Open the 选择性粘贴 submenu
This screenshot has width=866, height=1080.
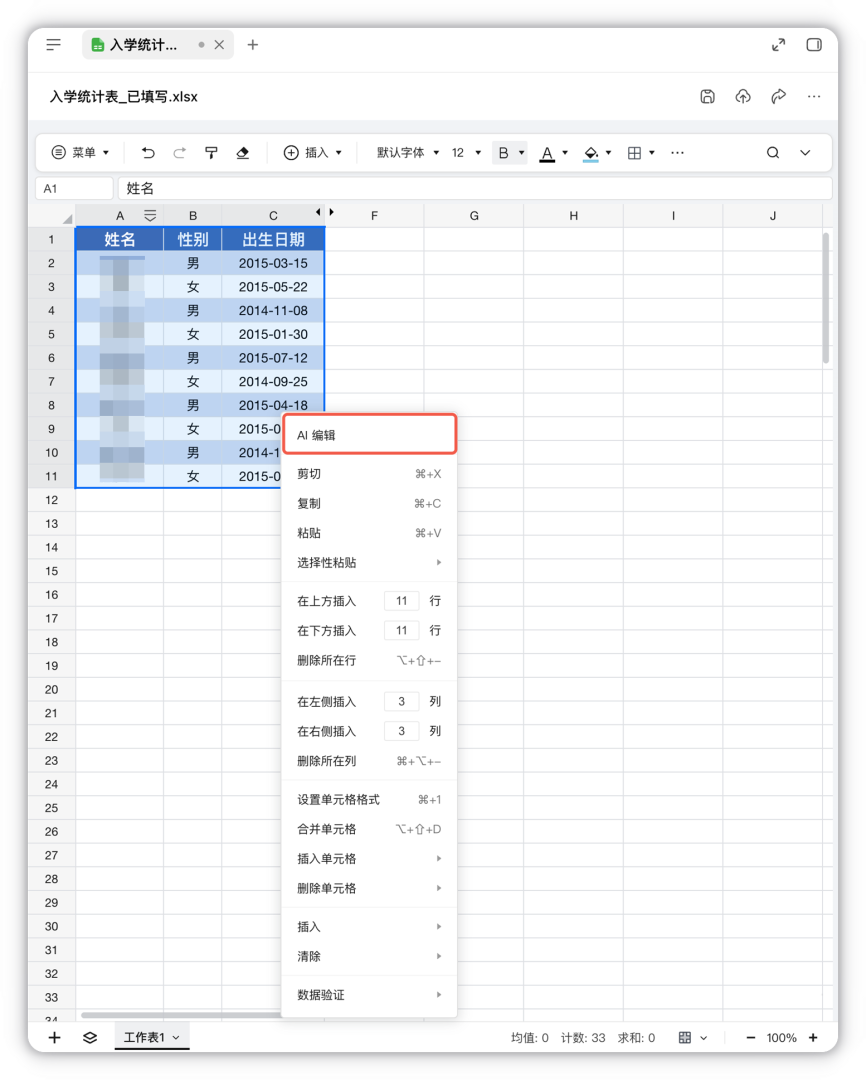370,563
